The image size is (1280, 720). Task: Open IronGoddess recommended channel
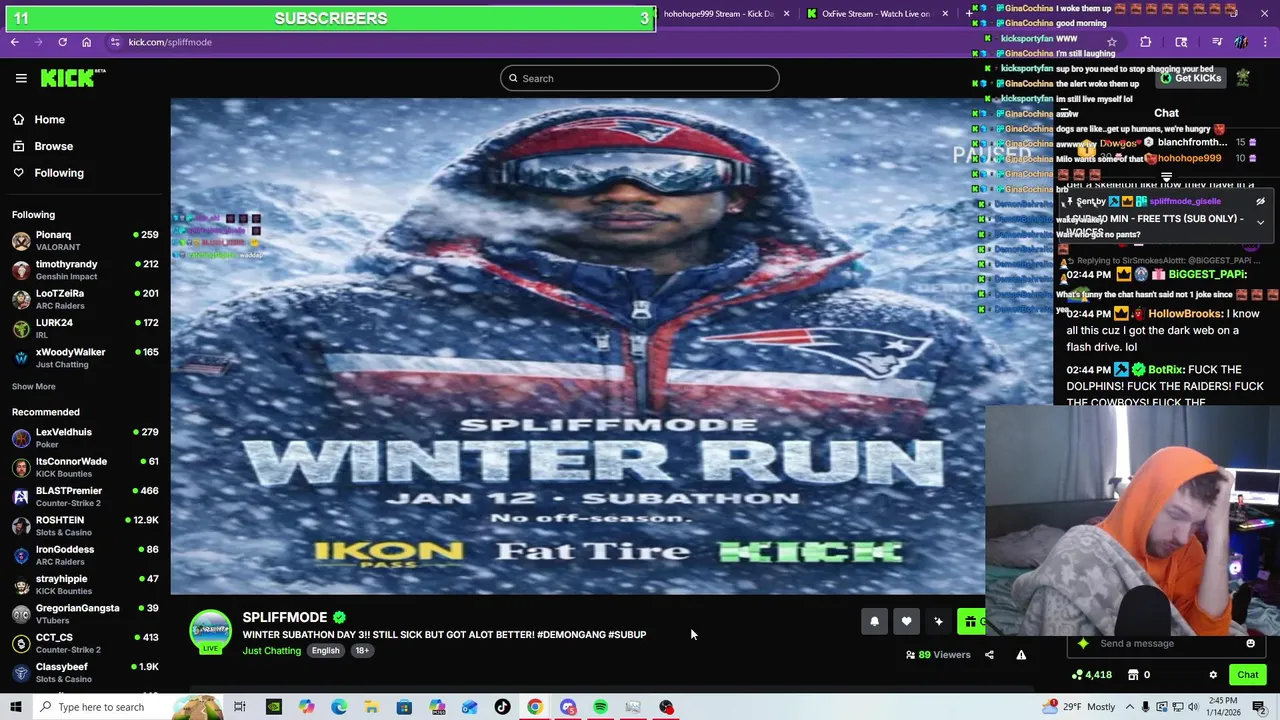tap(85, 555)
